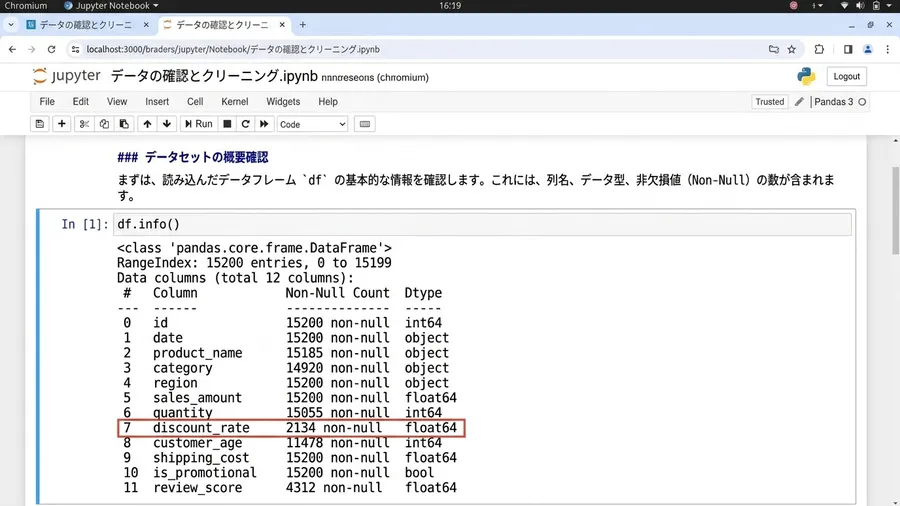Viewport: 900px width, 506px height.
Task: Run the selected cell
Action: click(199, 124)
